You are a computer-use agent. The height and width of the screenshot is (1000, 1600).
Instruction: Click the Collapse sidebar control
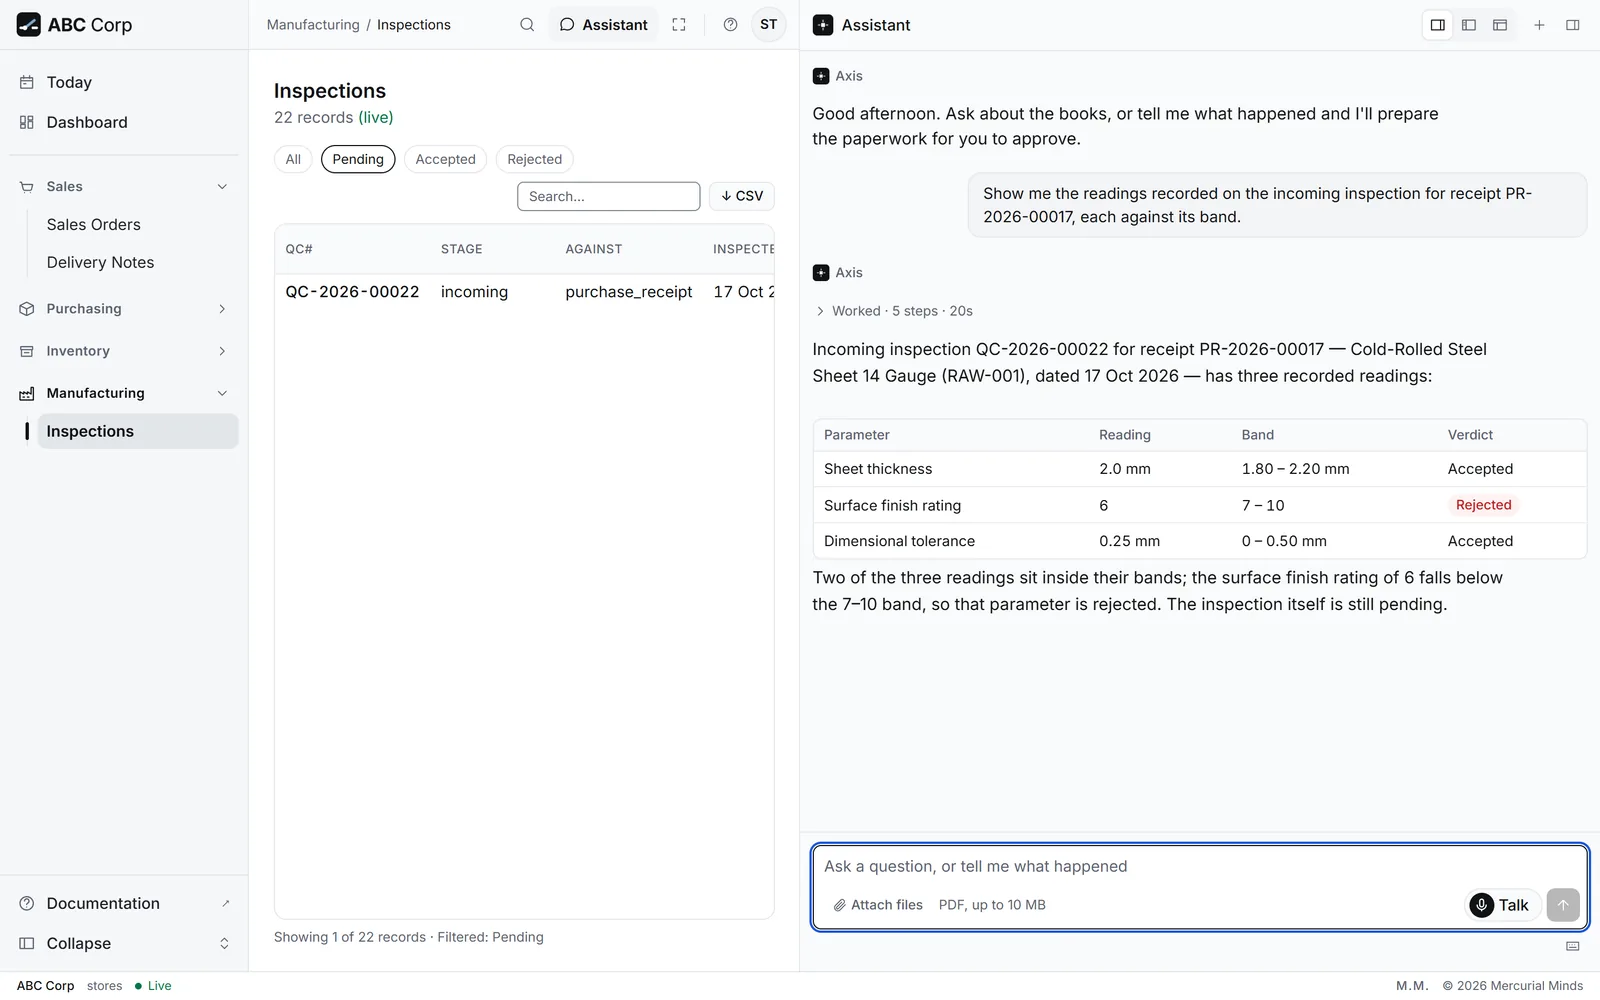124,943
